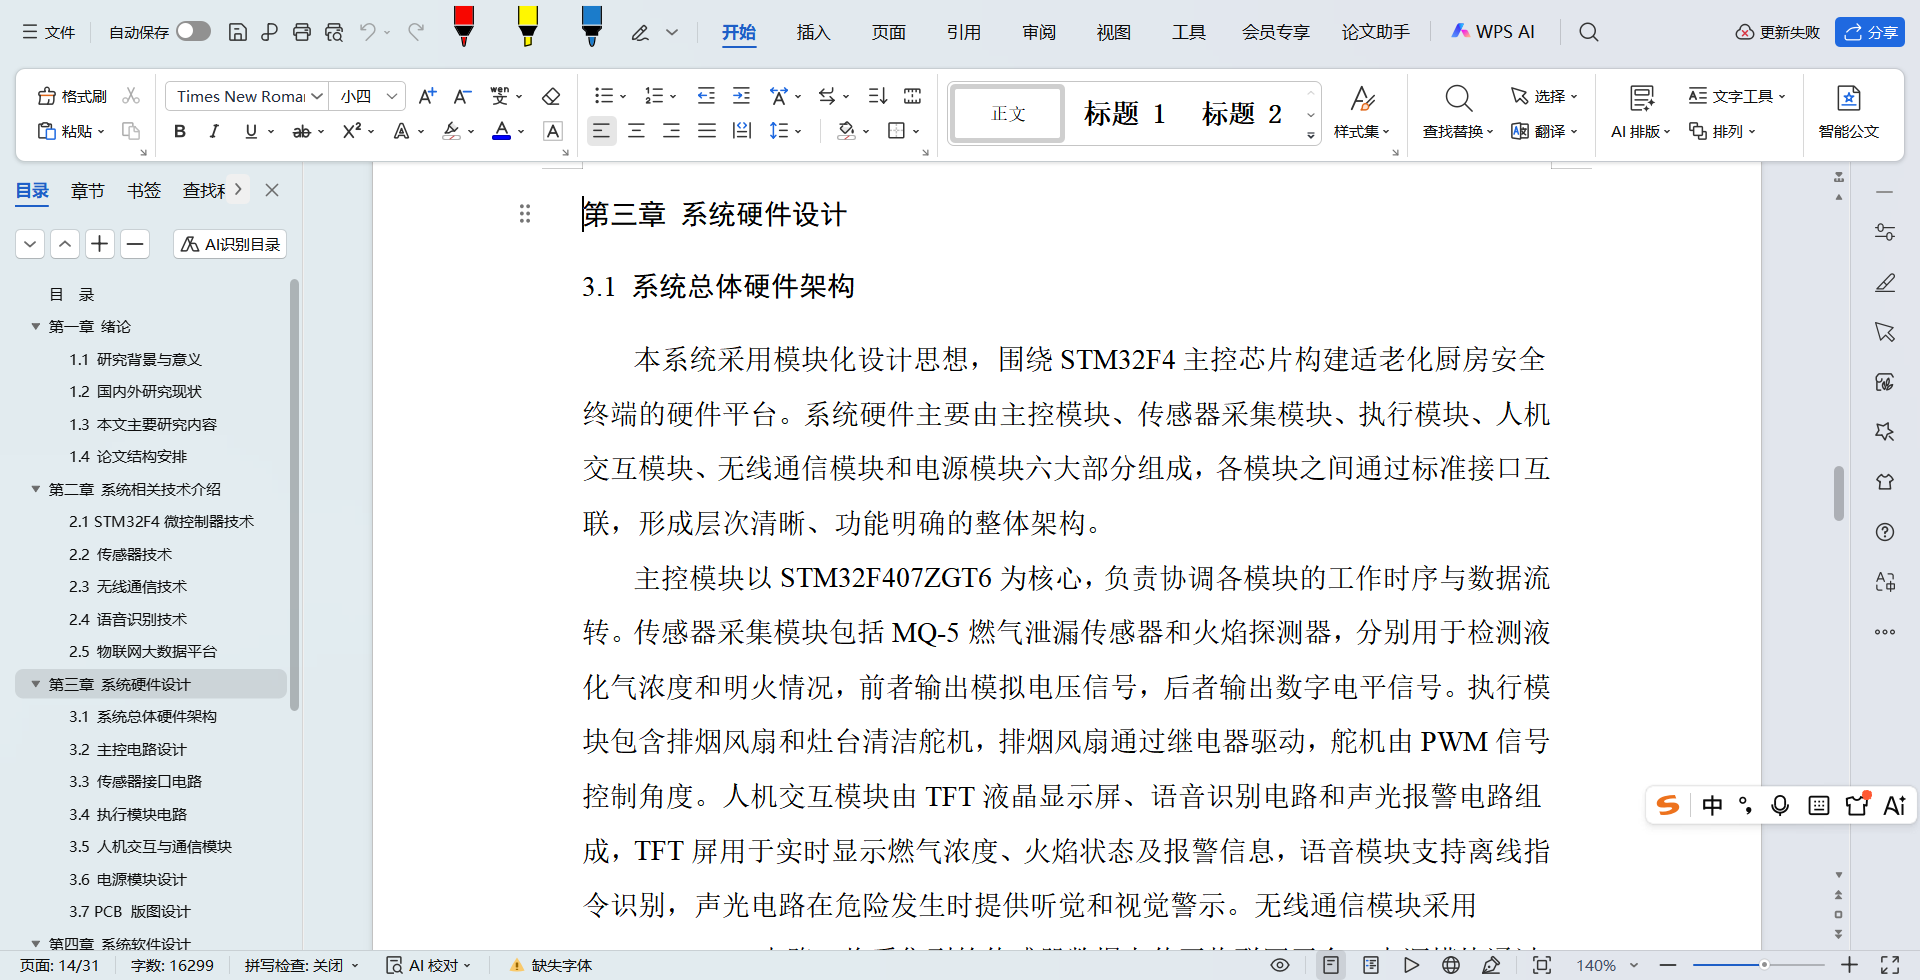Open the font size dropdown
Image resolution: width=1920 pixels, height=980 pixels.
[x=392, y=96]
